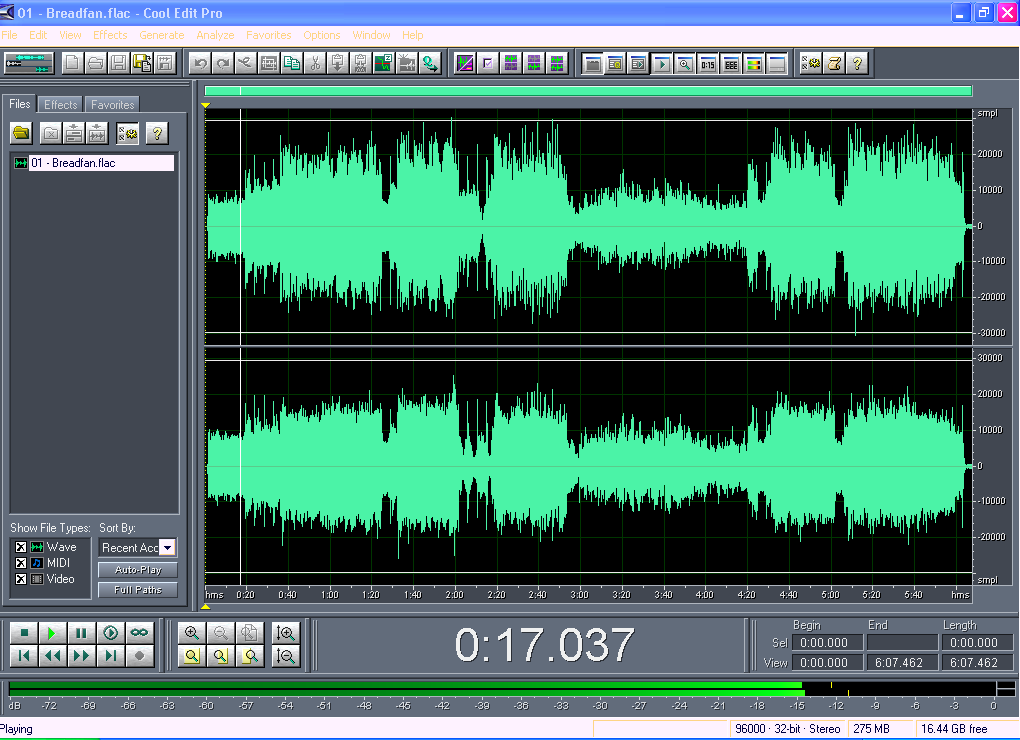Click the 3:00 mark on the time ruler
This screenshot has height=740, width=1020.
coord(579,594)
